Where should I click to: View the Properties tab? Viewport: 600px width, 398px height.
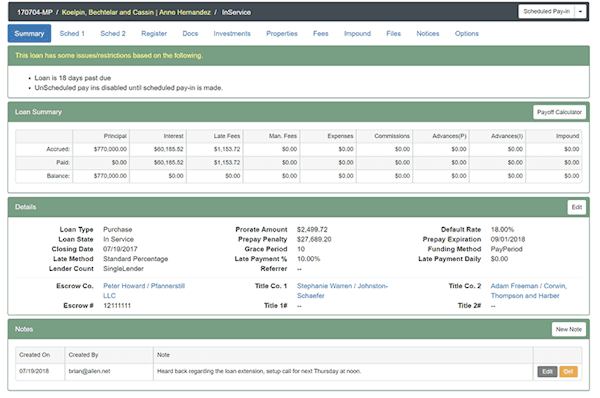click(x=282, y=34)
